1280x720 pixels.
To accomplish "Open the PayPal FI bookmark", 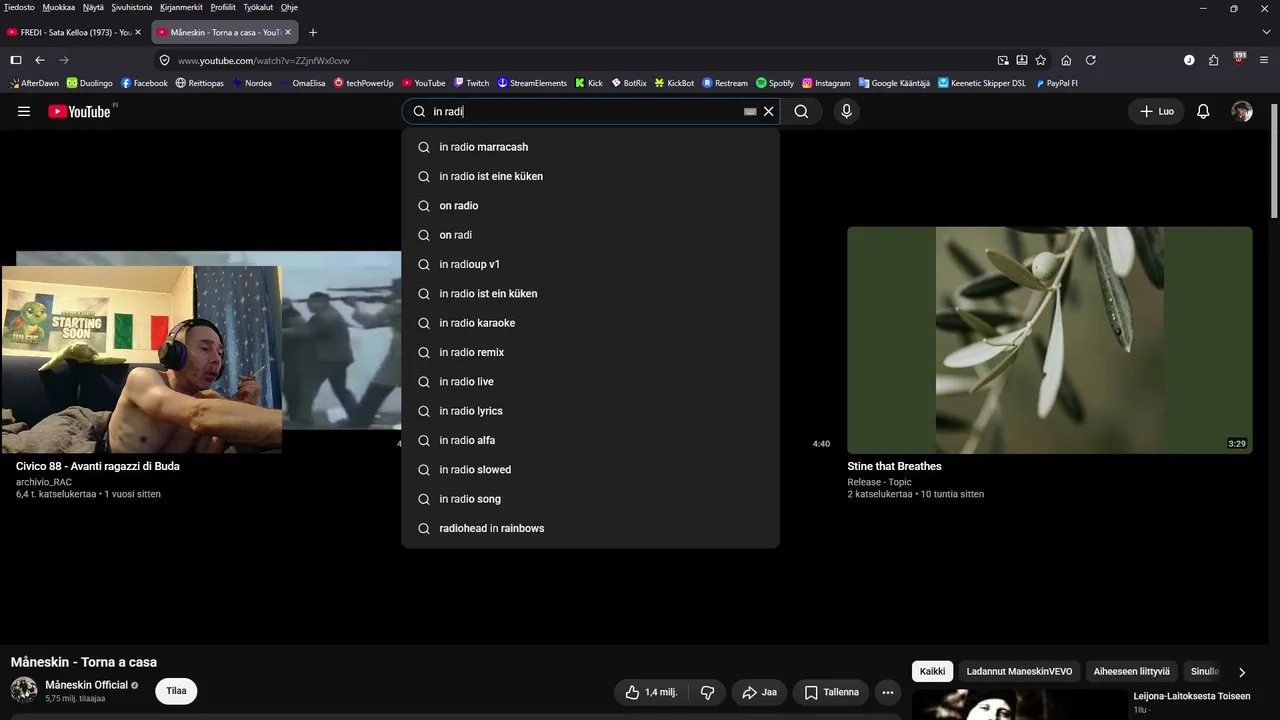I will [x=1056, y=83].
